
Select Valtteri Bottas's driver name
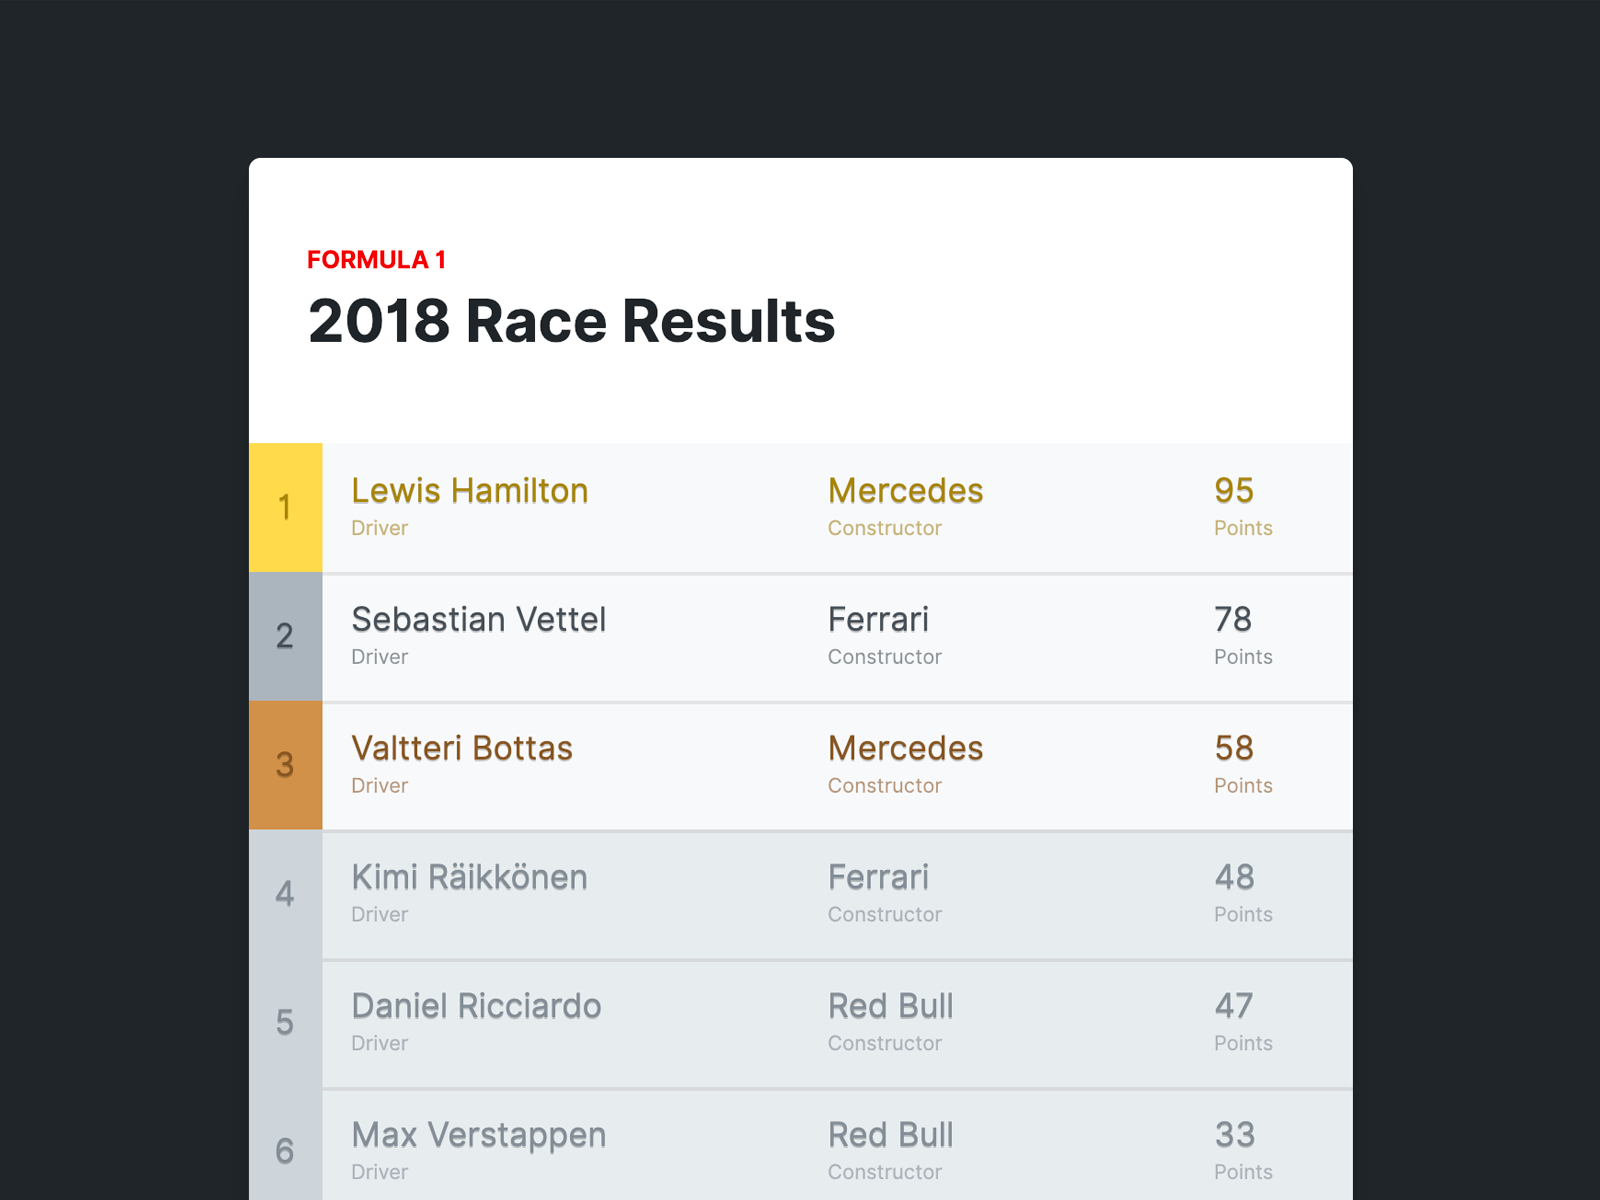(x=462, y=748)
